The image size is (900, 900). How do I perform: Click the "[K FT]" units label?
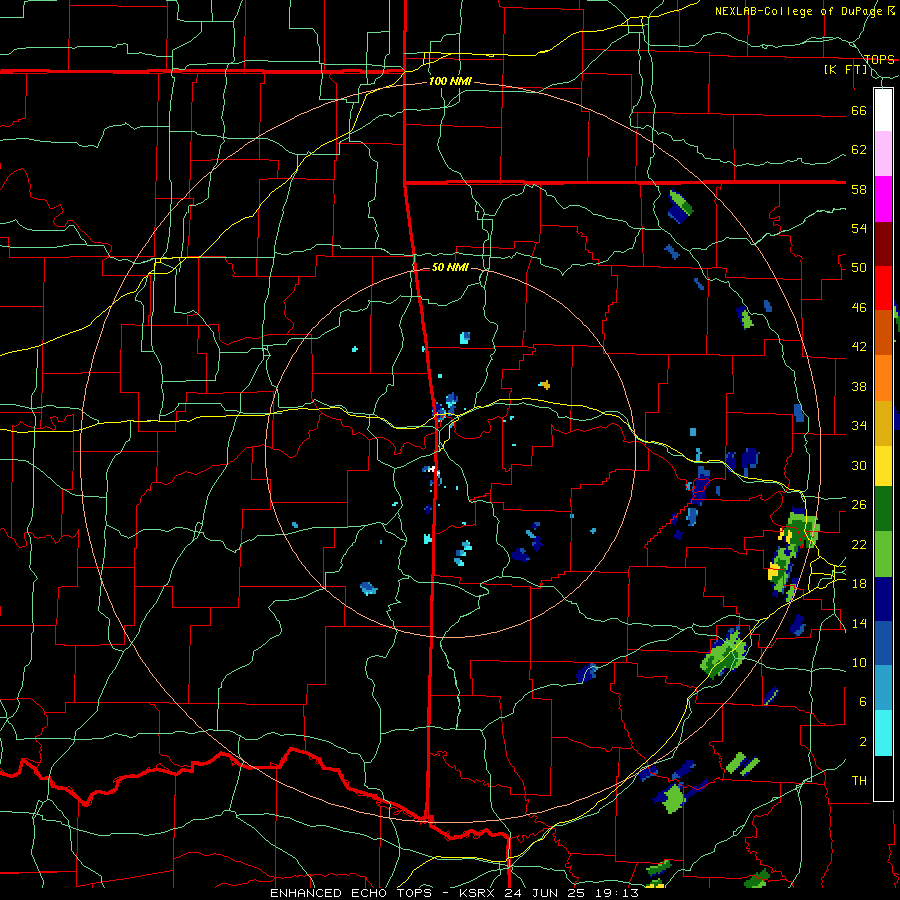(x=845, y=70)
